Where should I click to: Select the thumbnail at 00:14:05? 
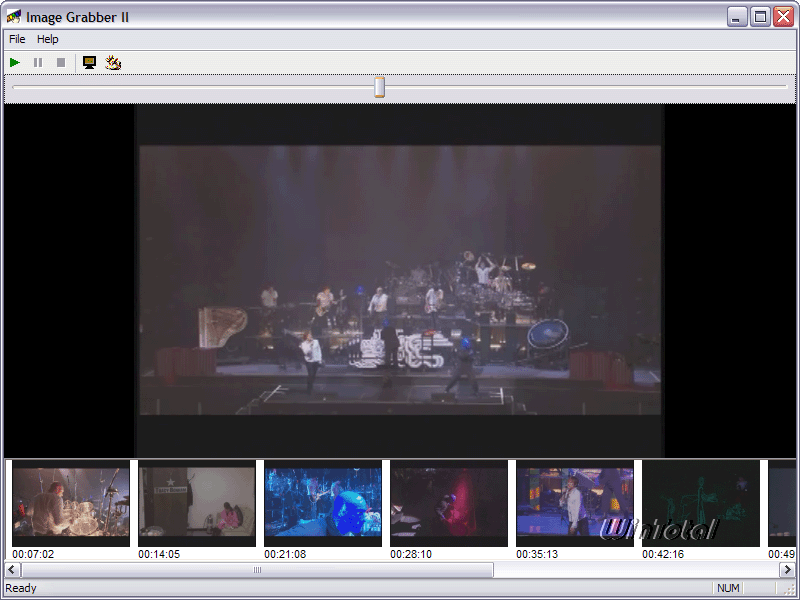pos(196,503)
